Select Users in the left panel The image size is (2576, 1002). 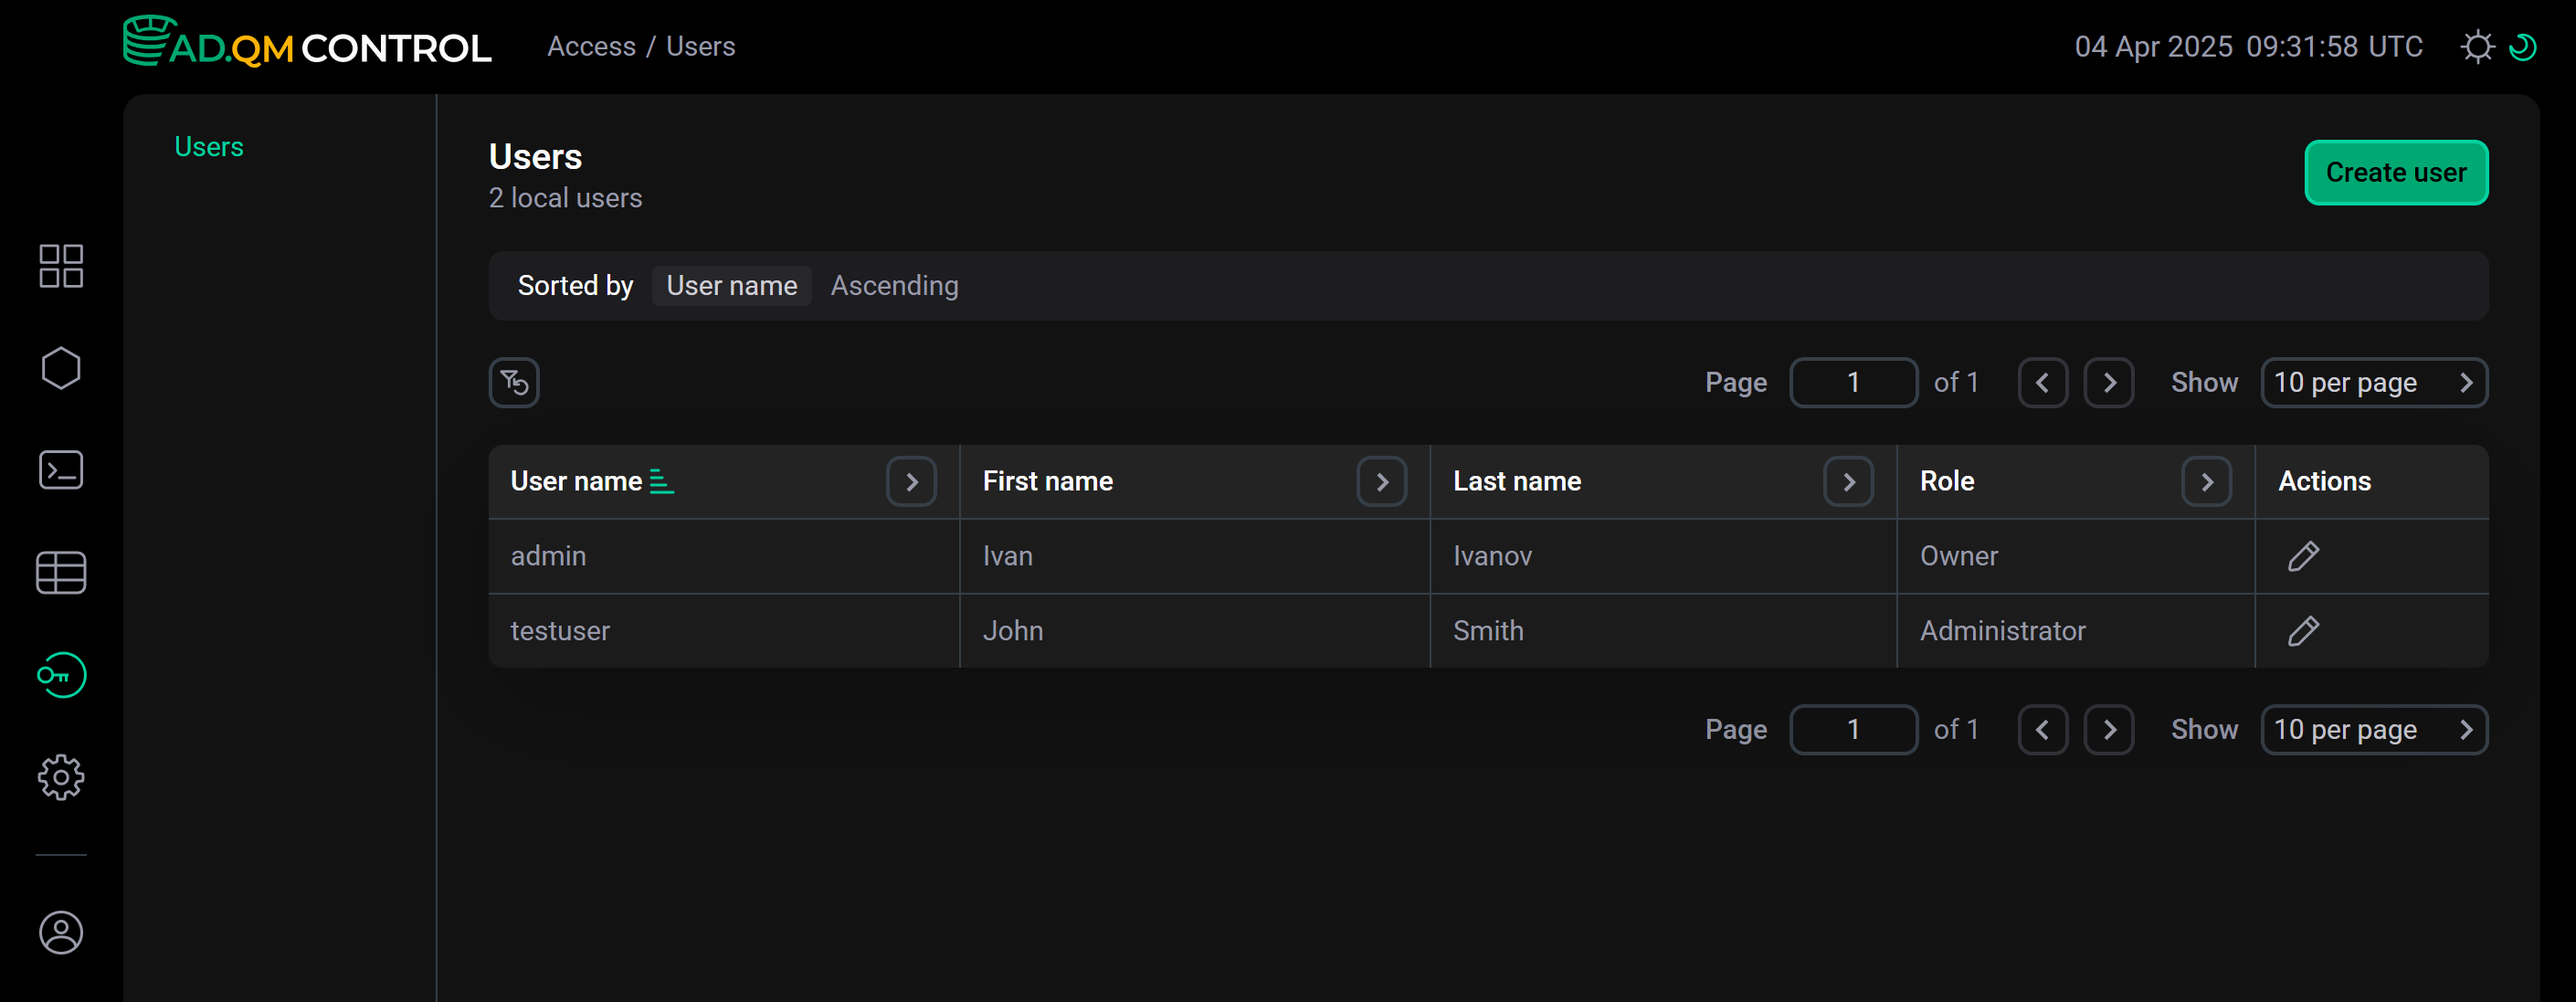click(209, 146)
